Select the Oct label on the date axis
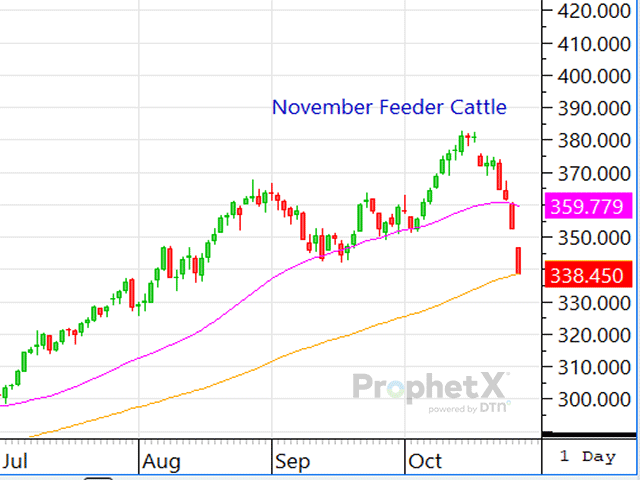Screen dimensions: 640x480 tap(425, 462)
